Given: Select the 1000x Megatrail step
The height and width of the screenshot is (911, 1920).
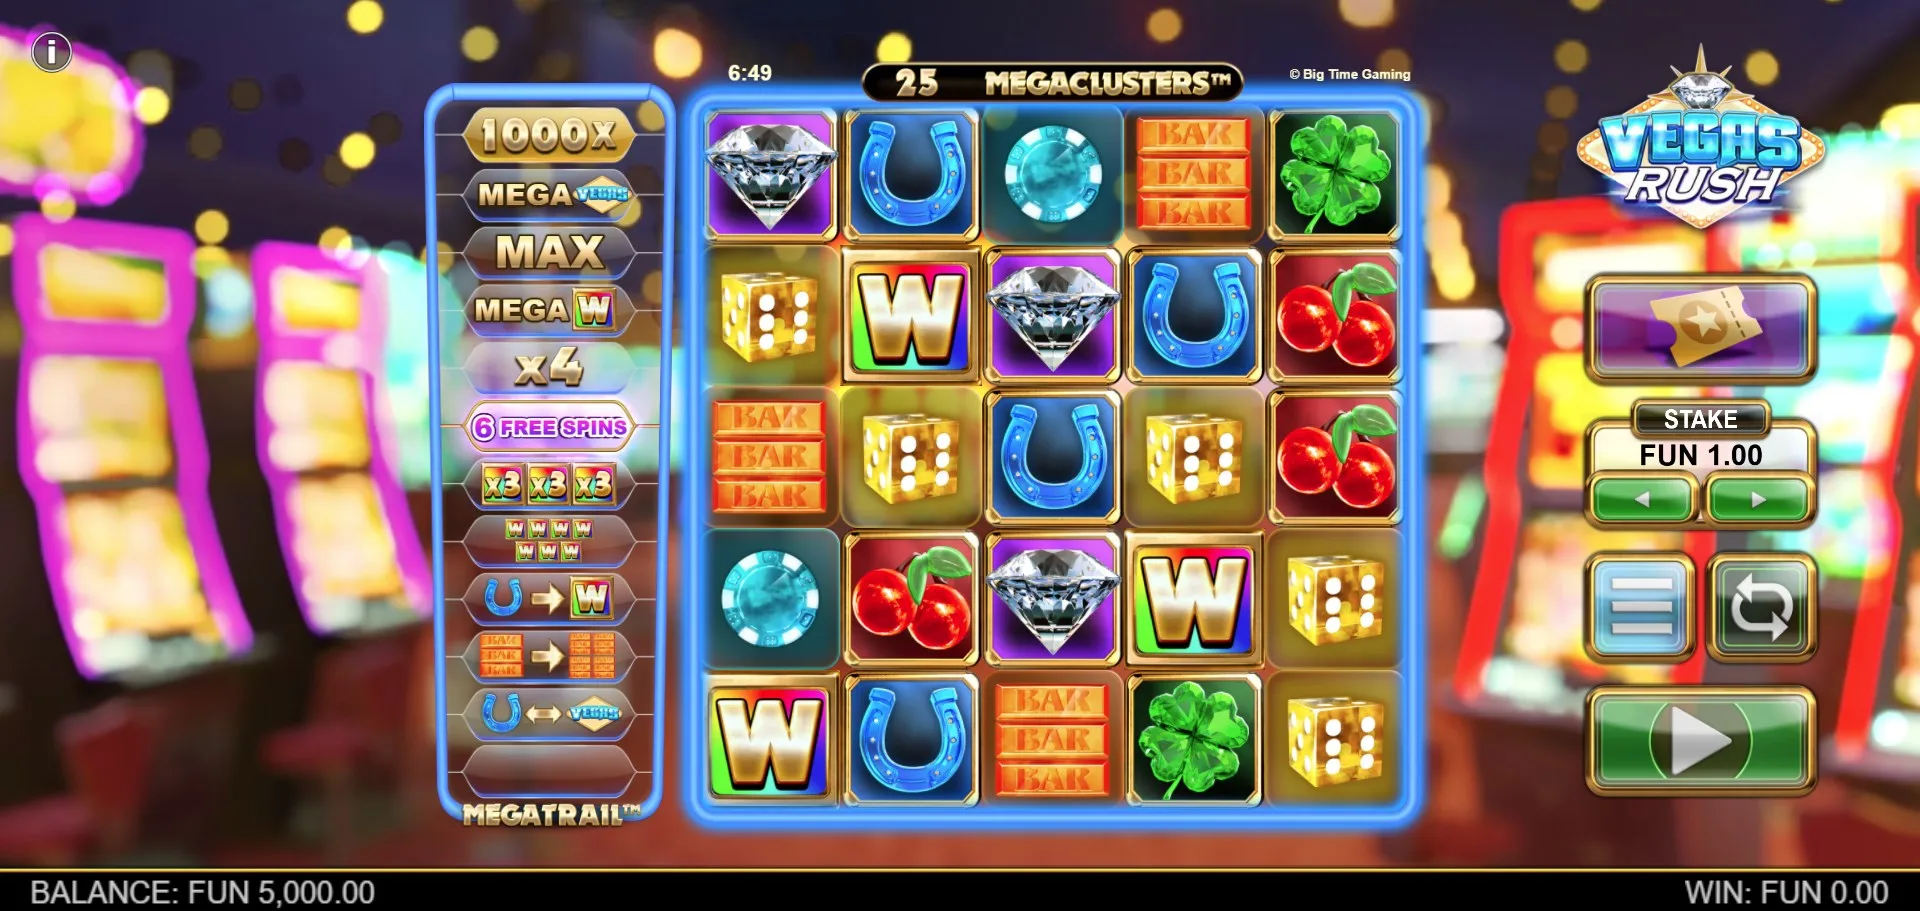Looking at the screenshot, I should [549, 135].
